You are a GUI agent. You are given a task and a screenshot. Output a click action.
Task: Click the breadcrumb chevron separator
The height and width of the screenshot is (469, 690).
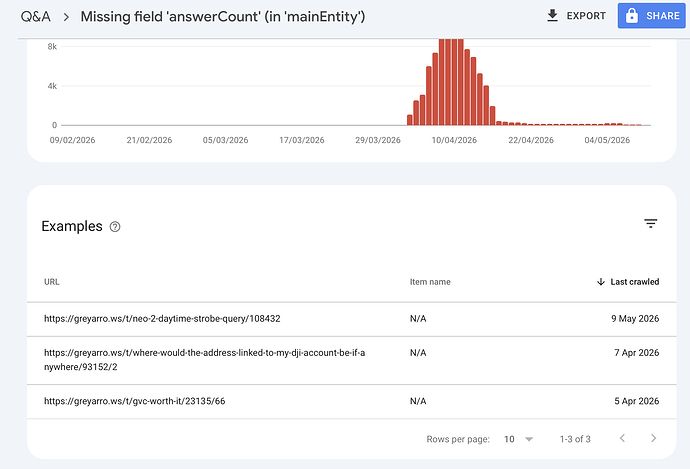[66, 17]
